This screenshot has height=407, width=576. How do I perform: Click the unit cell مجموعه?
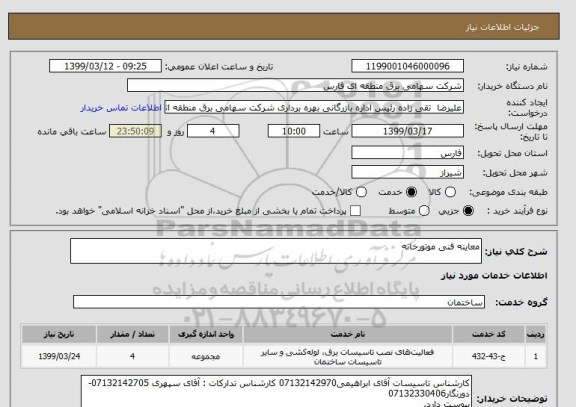[x=206, y=356]
